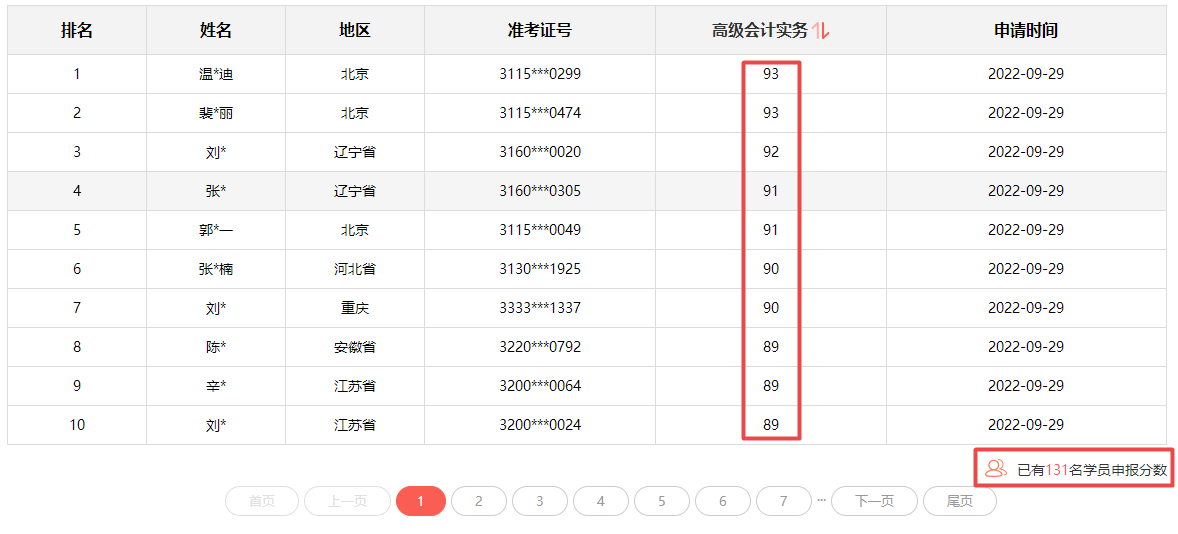
Task: Select name 郭*一
Action: [216, 230]
